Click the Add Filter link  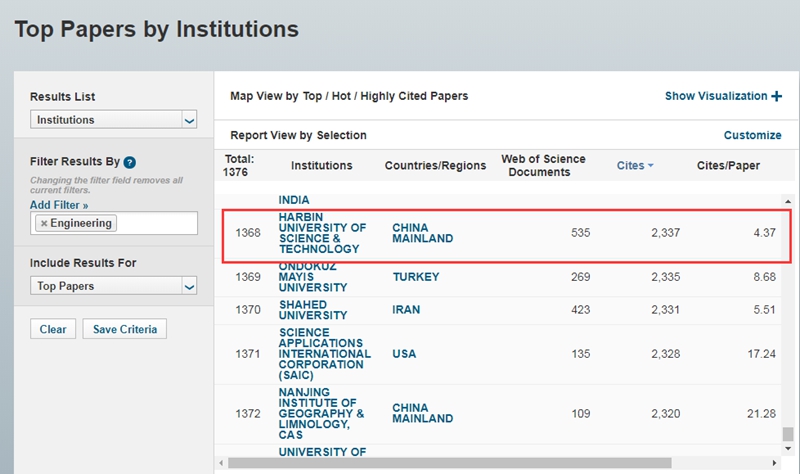point(59,205)
